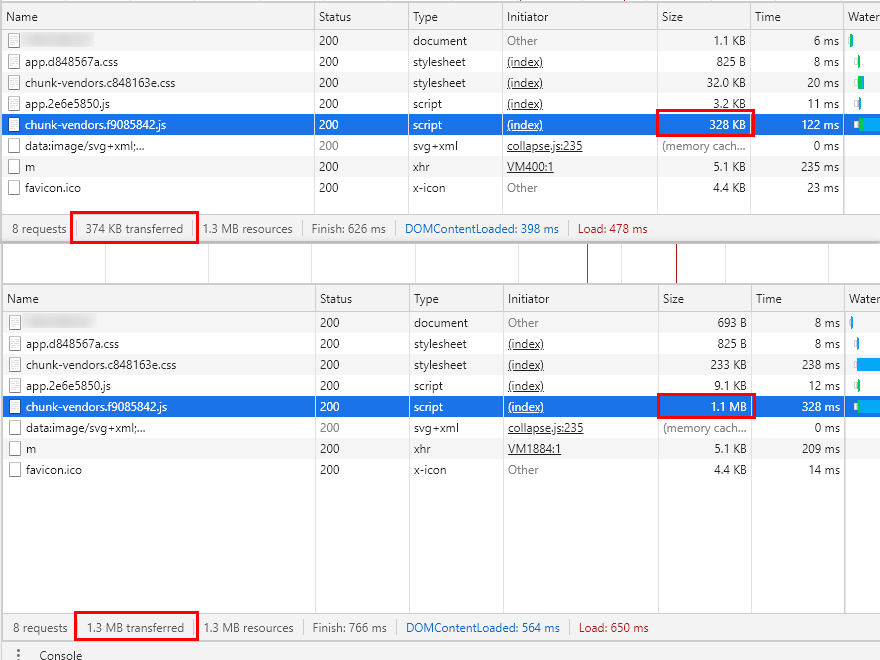This screenshot has height=660, width=880.
Task: Open the Console drawer tab
Action: point(60,654)
